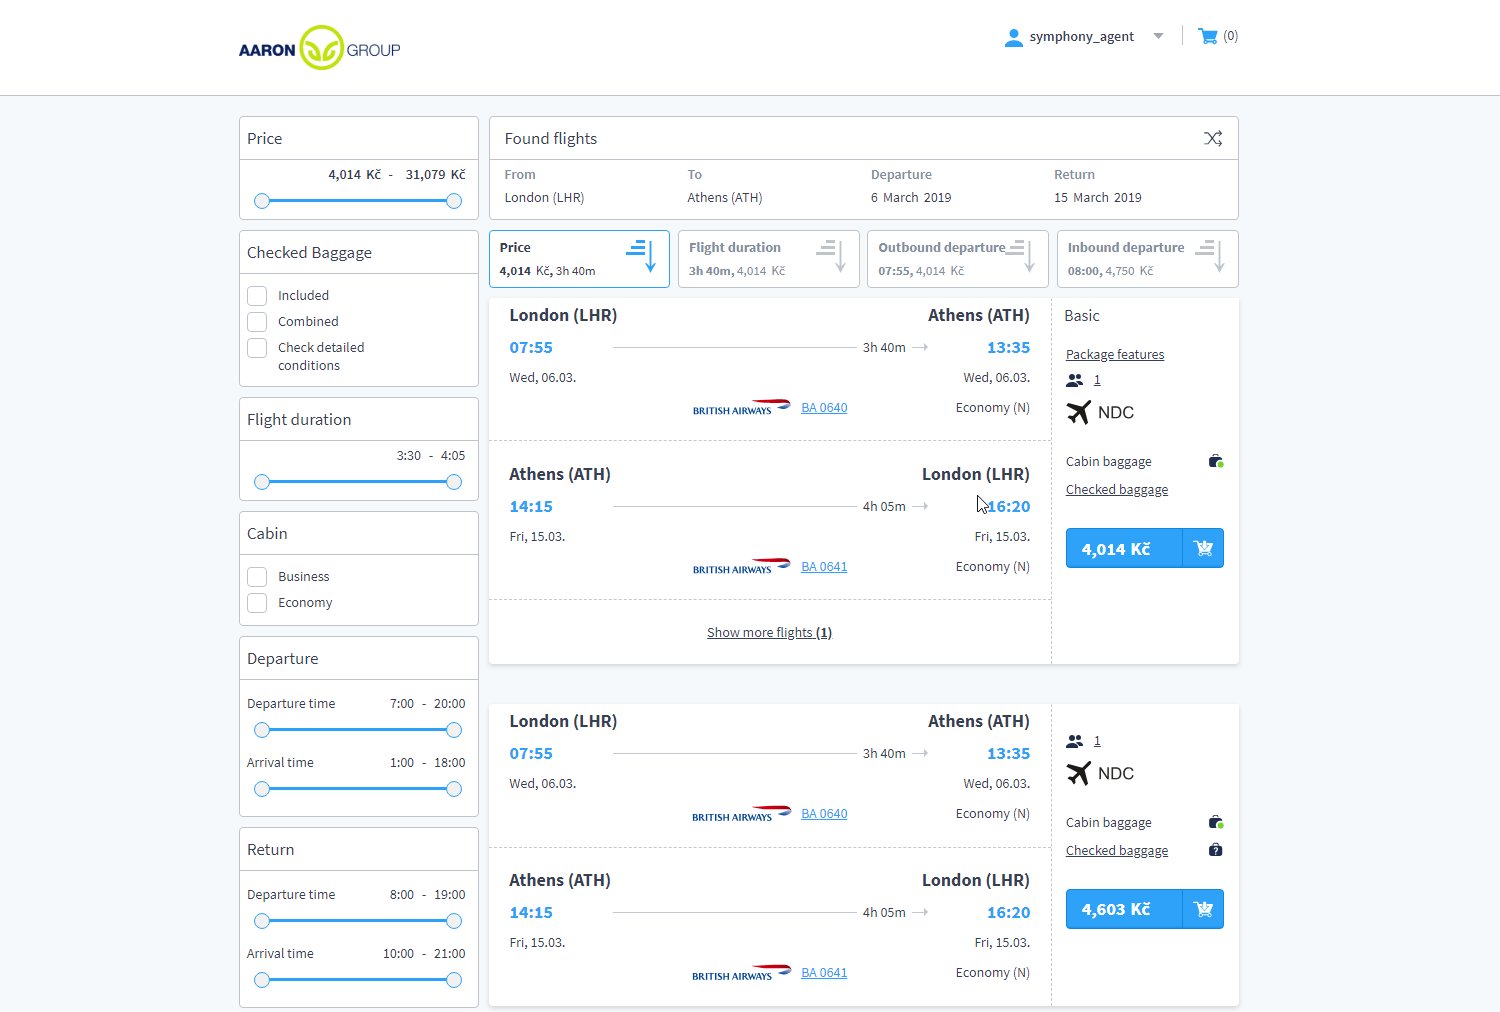Click the Aaron Group logo
The height and width of the screenshot is (1012, 1500).
coord(319,48)
